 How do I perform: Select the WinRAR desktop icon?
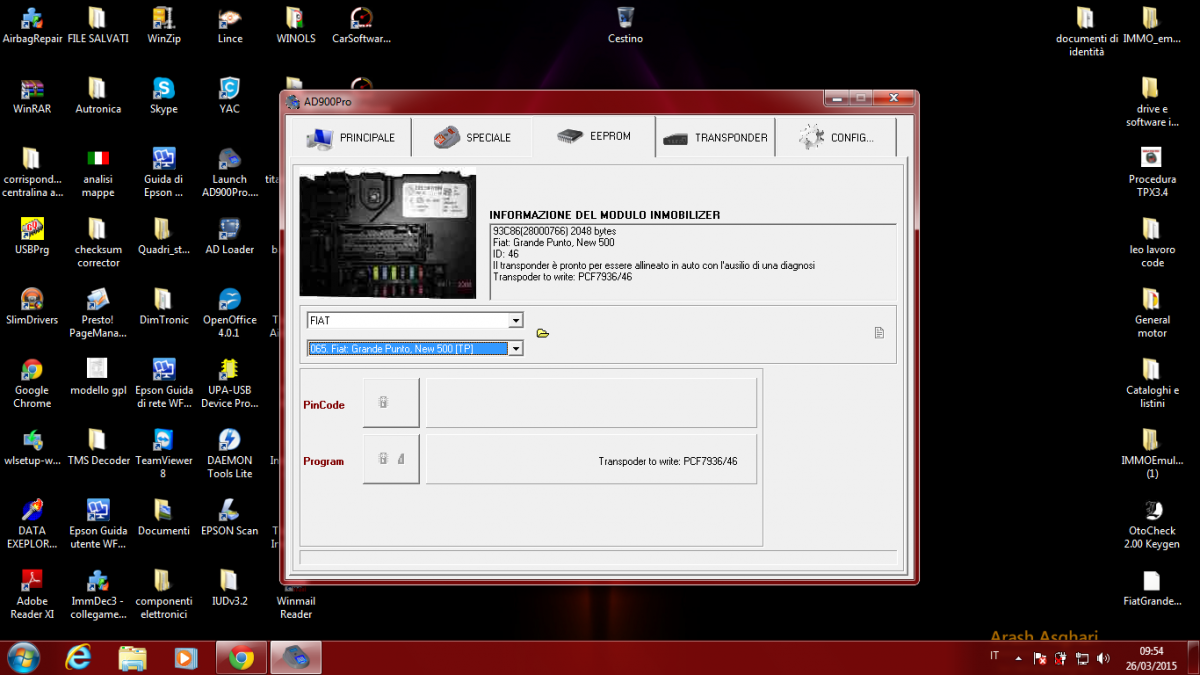[32, 96]
